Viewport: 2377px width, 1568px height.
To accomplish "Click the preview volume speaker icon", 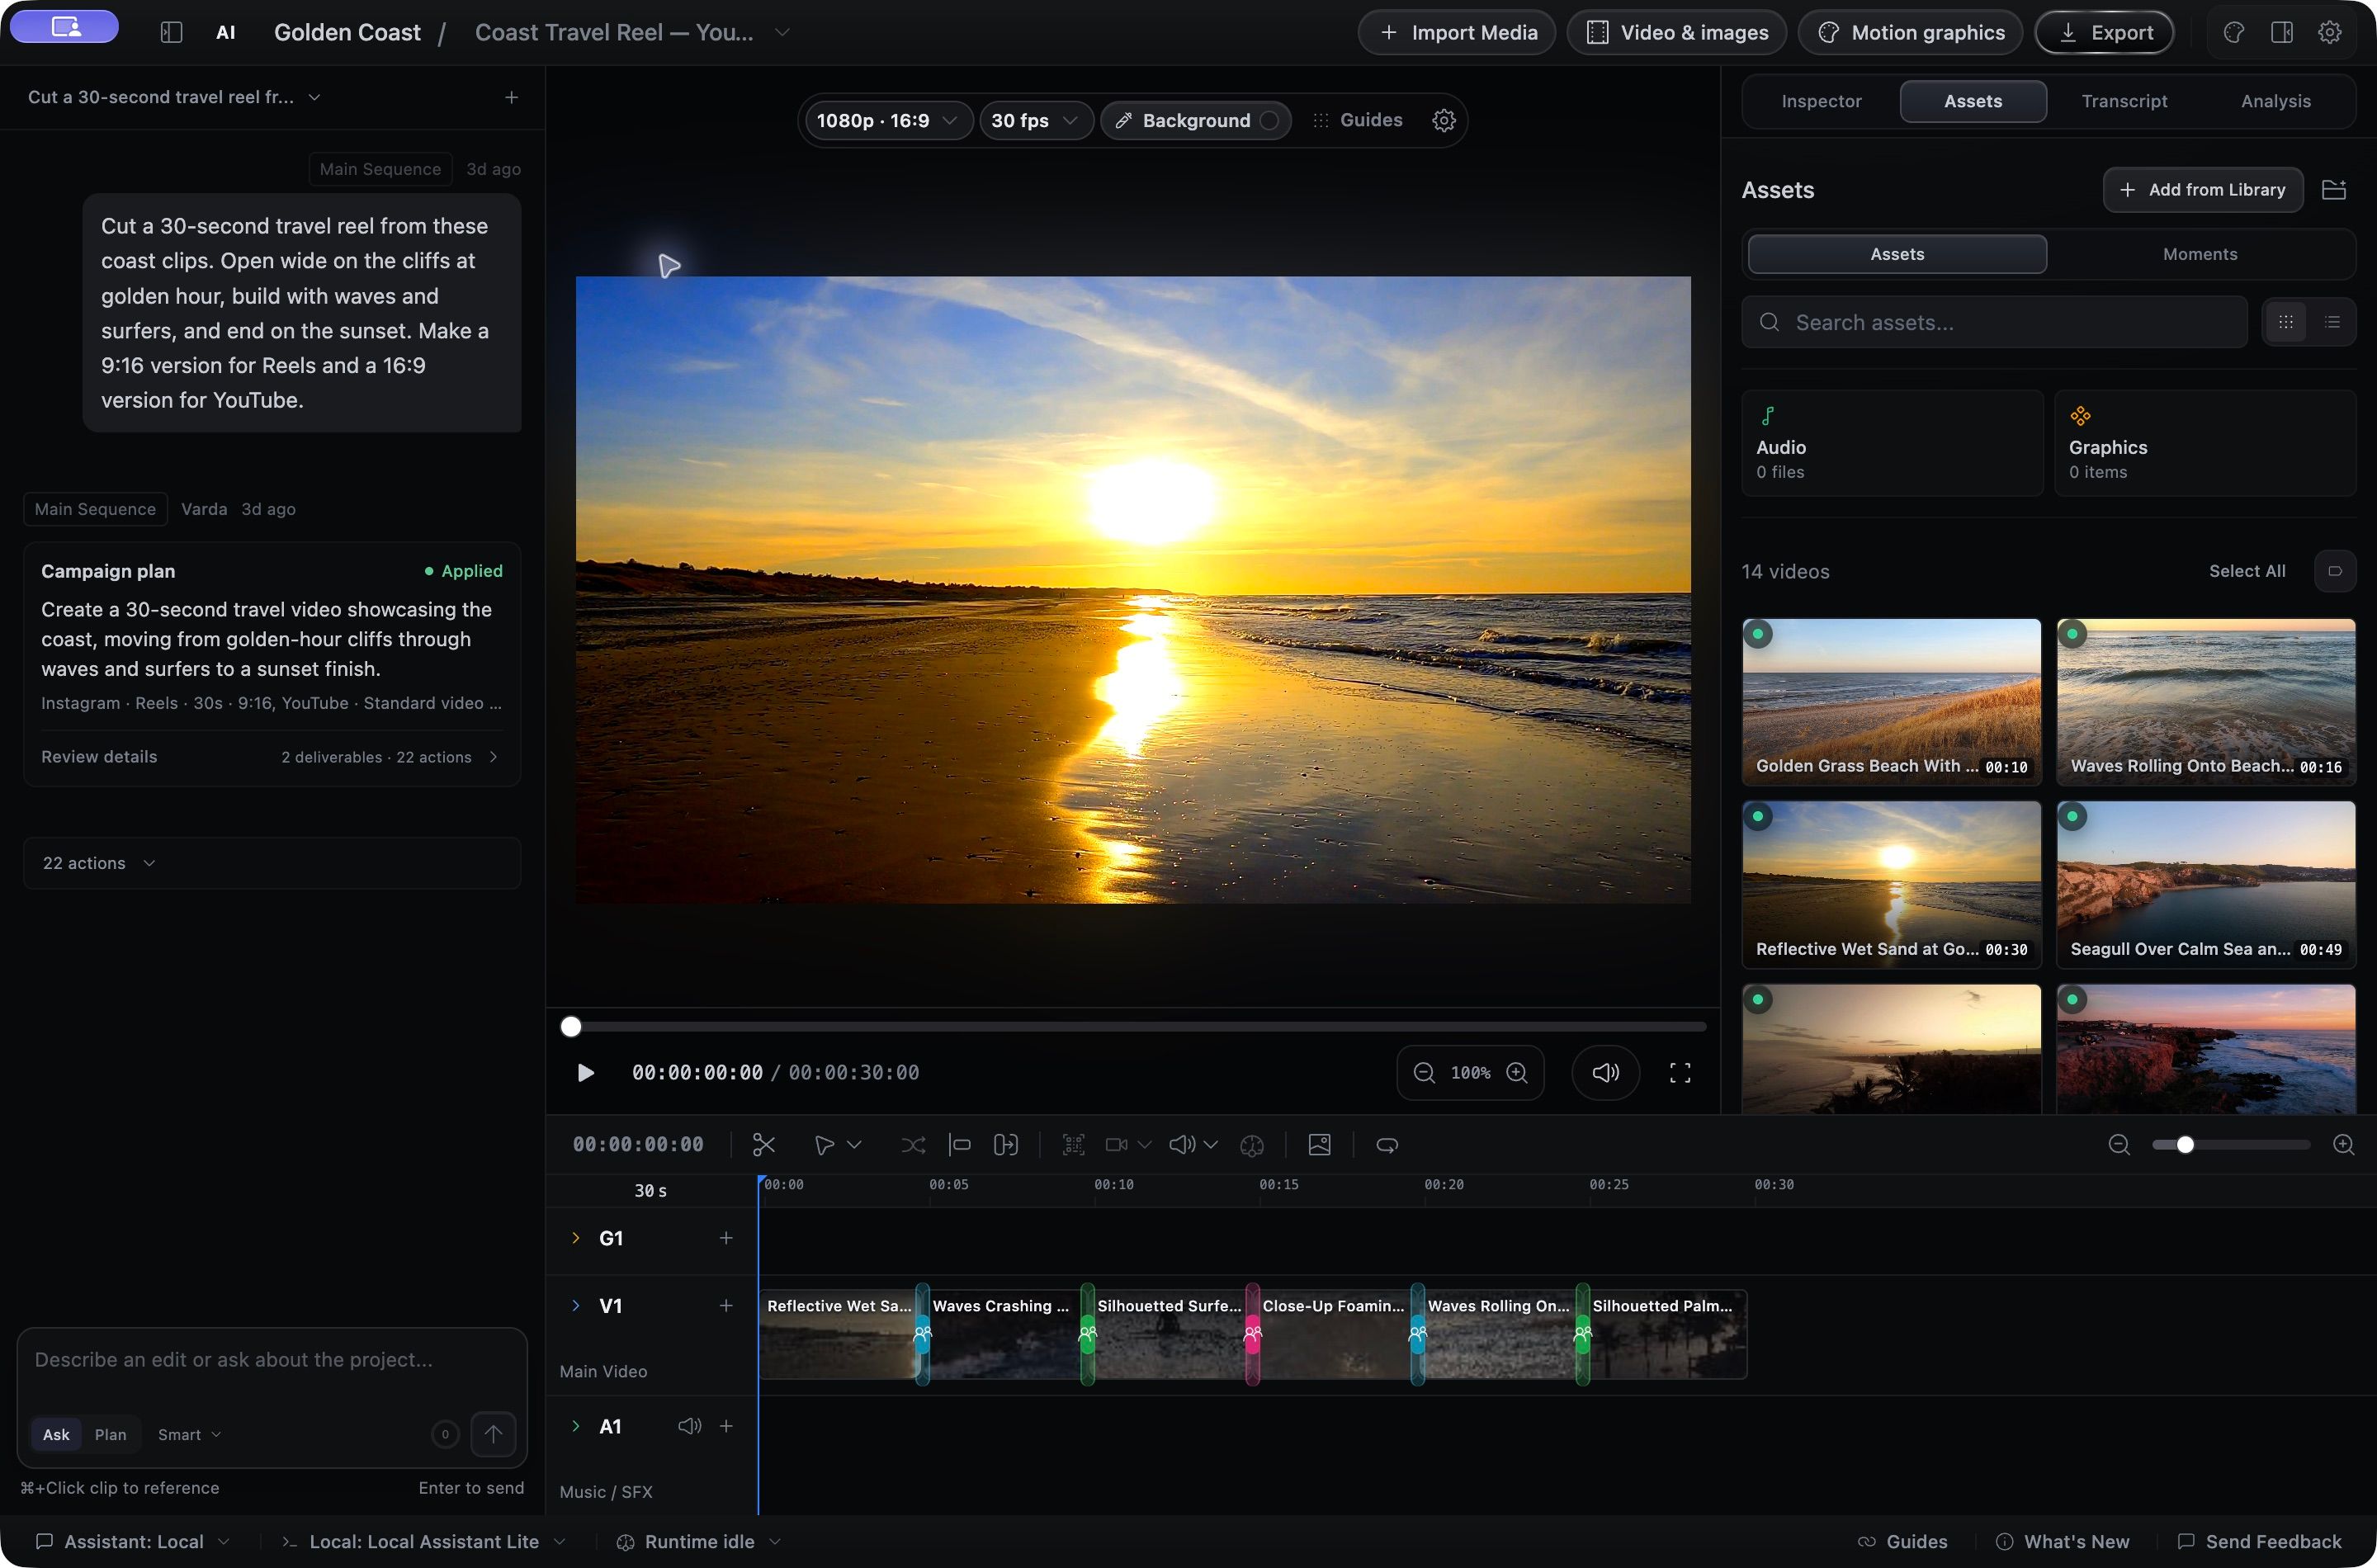I will tap(1606, 1073).
